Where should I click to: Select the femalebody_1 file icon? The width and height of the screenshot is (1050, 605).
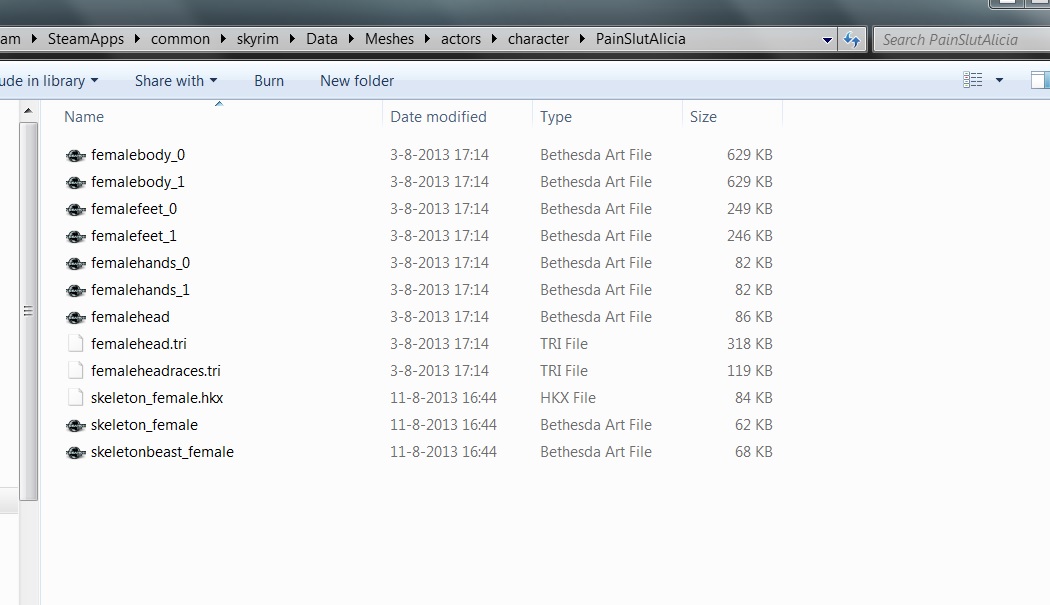[76, 182]
